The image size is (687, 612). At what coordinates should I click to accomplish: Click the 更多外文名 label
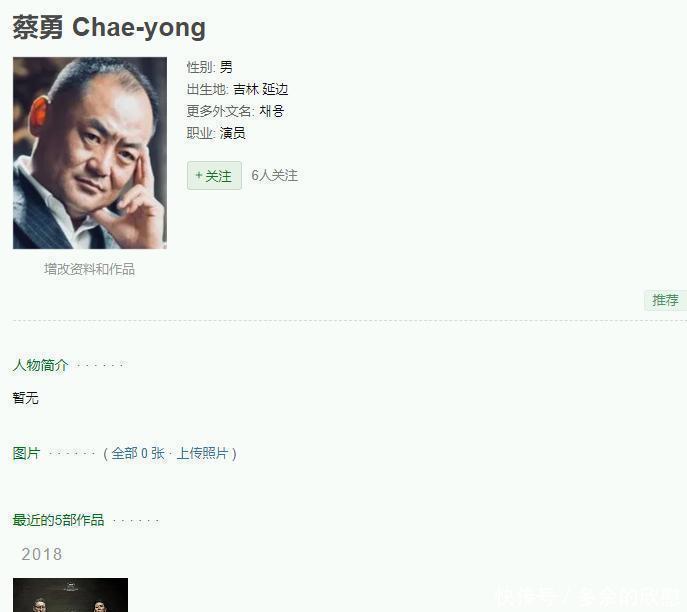point(220,111)
